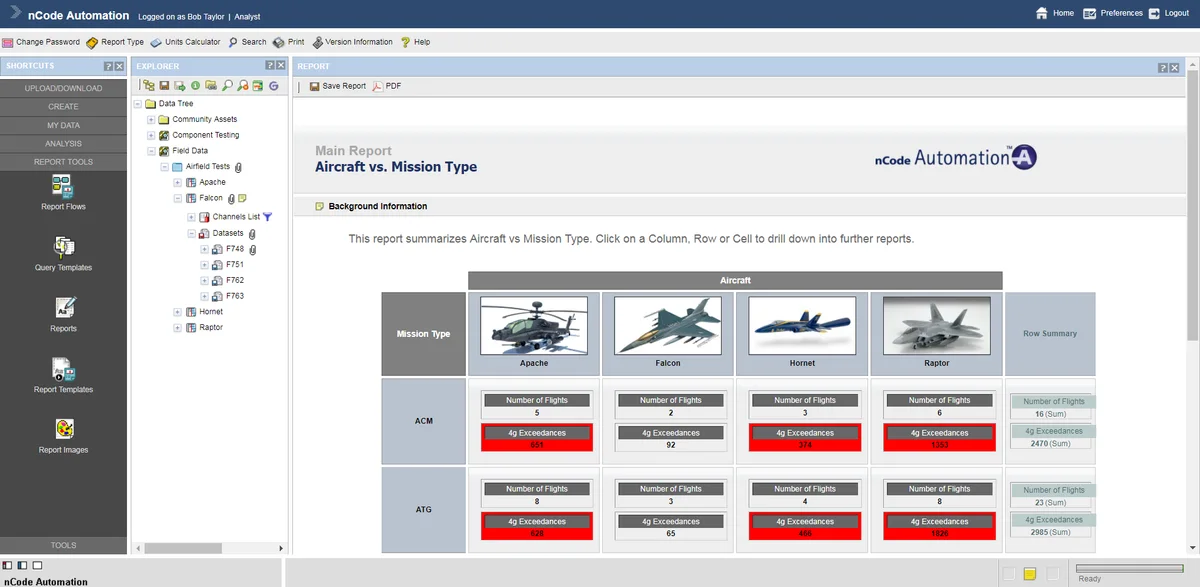Collapse the Falcon tree node
Viewport: 1200px width, 587px height.
[177, 198]
